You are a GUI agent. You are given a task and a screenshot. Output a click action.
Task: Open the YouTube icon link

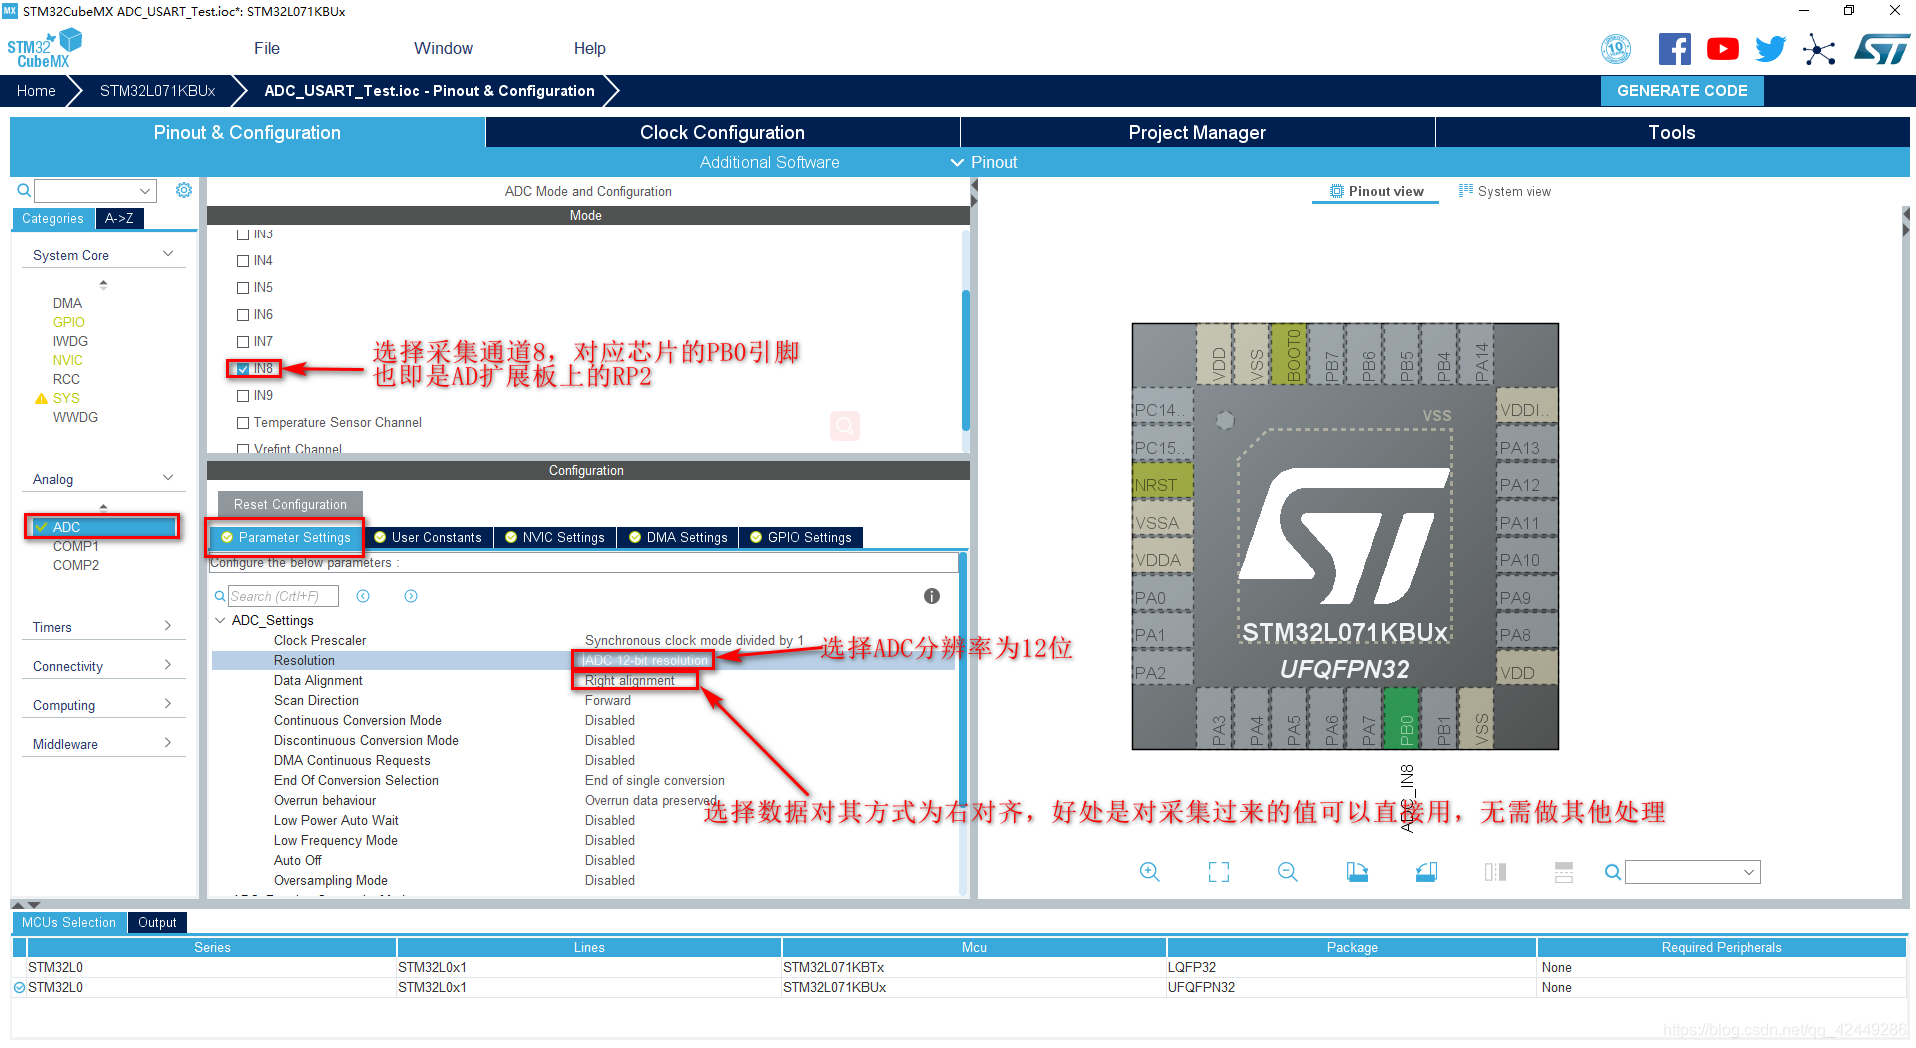pos(1722,49)
